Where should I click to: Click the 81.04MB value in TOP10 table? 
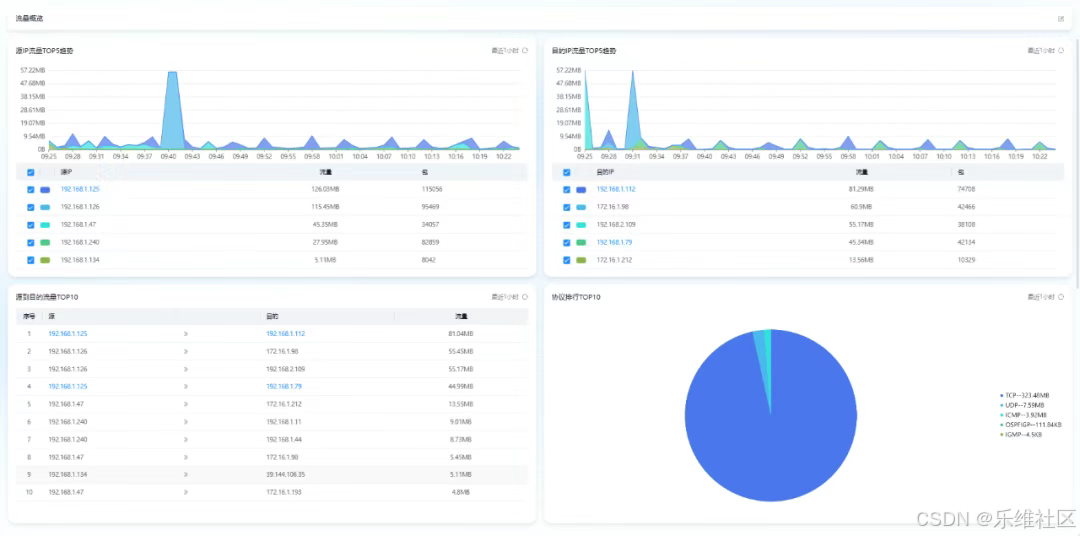[461, 333]
